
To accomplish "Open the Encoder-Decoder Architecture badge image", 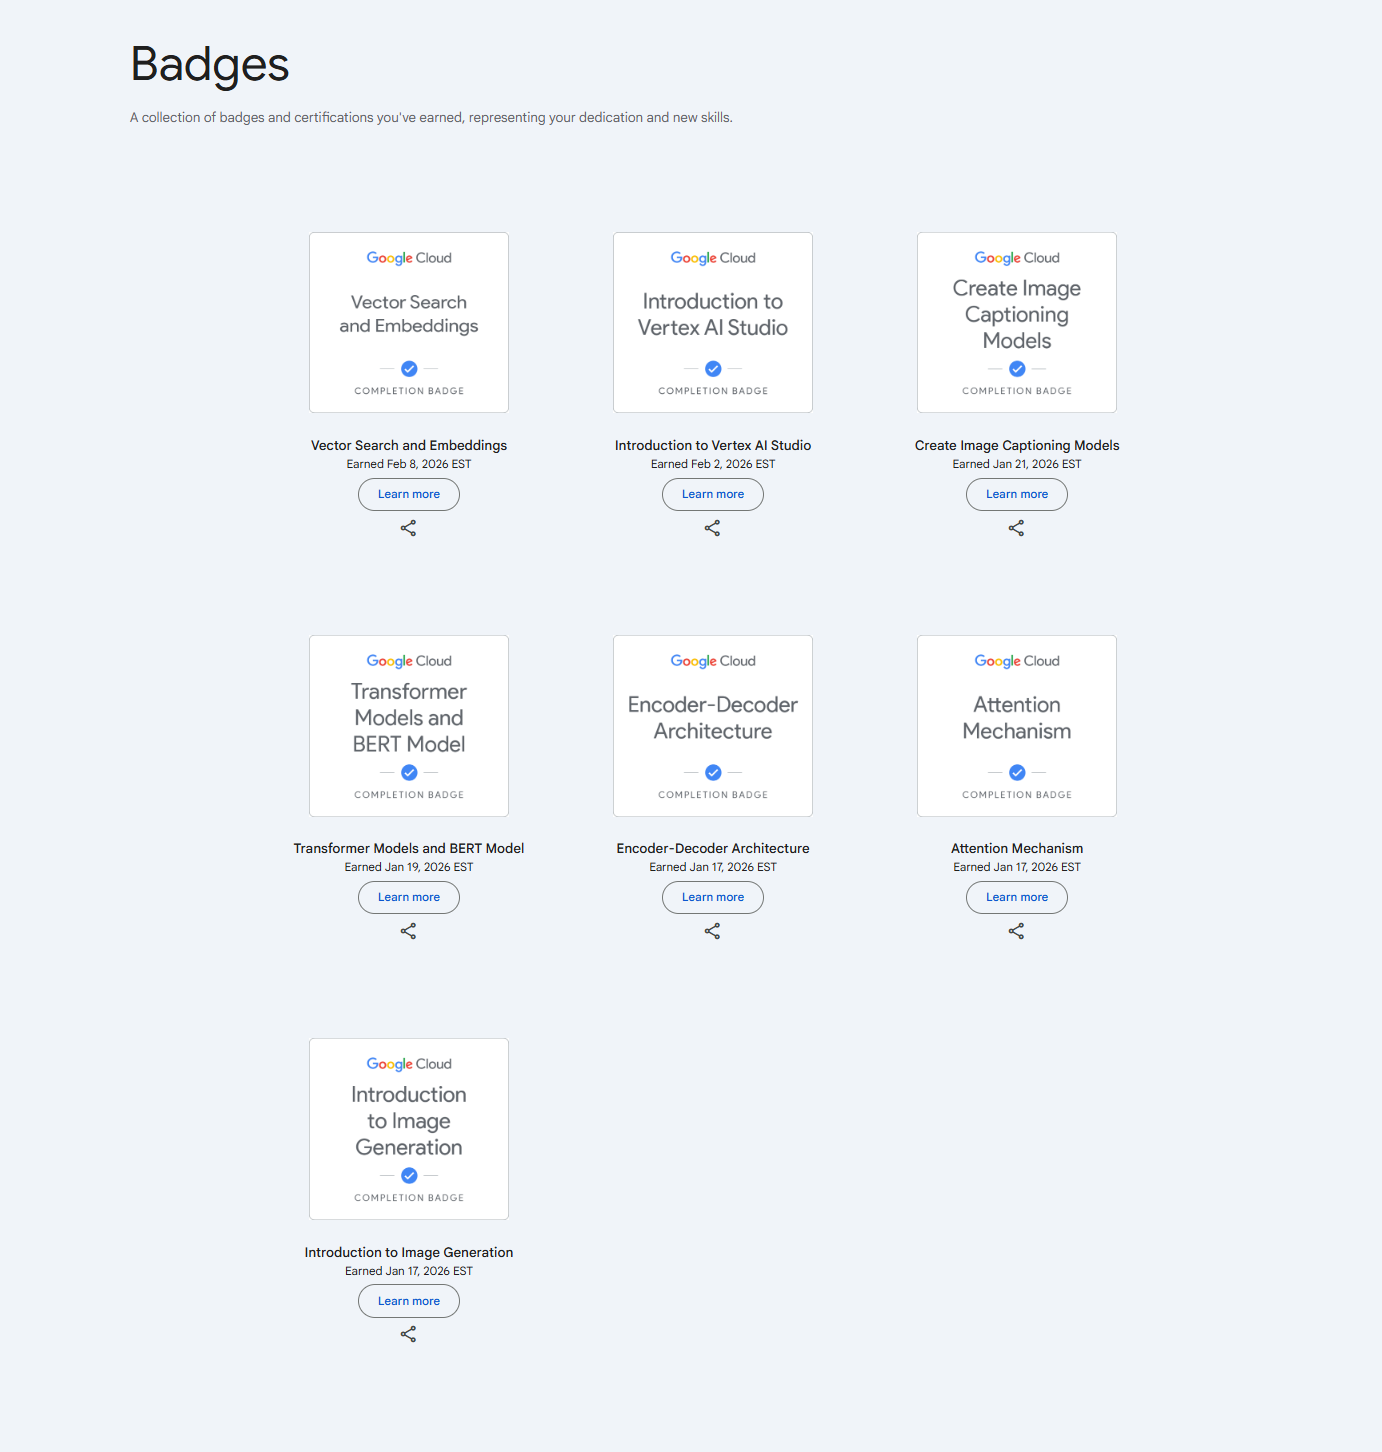I will click(713, 726).
